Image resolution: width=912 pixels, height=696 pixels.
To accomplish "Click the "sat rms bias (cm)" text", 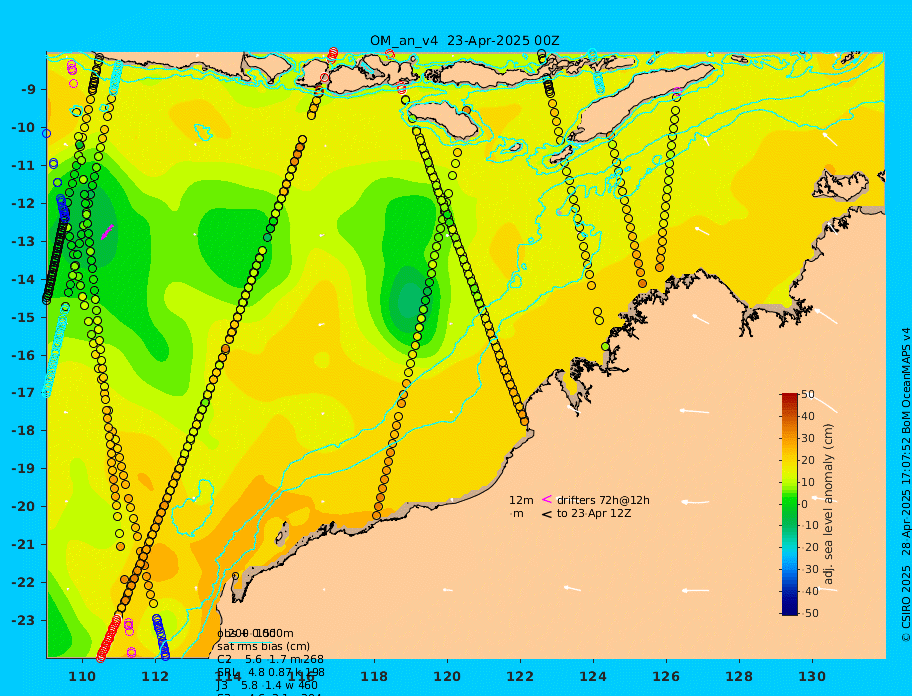I will pos(263,646).
